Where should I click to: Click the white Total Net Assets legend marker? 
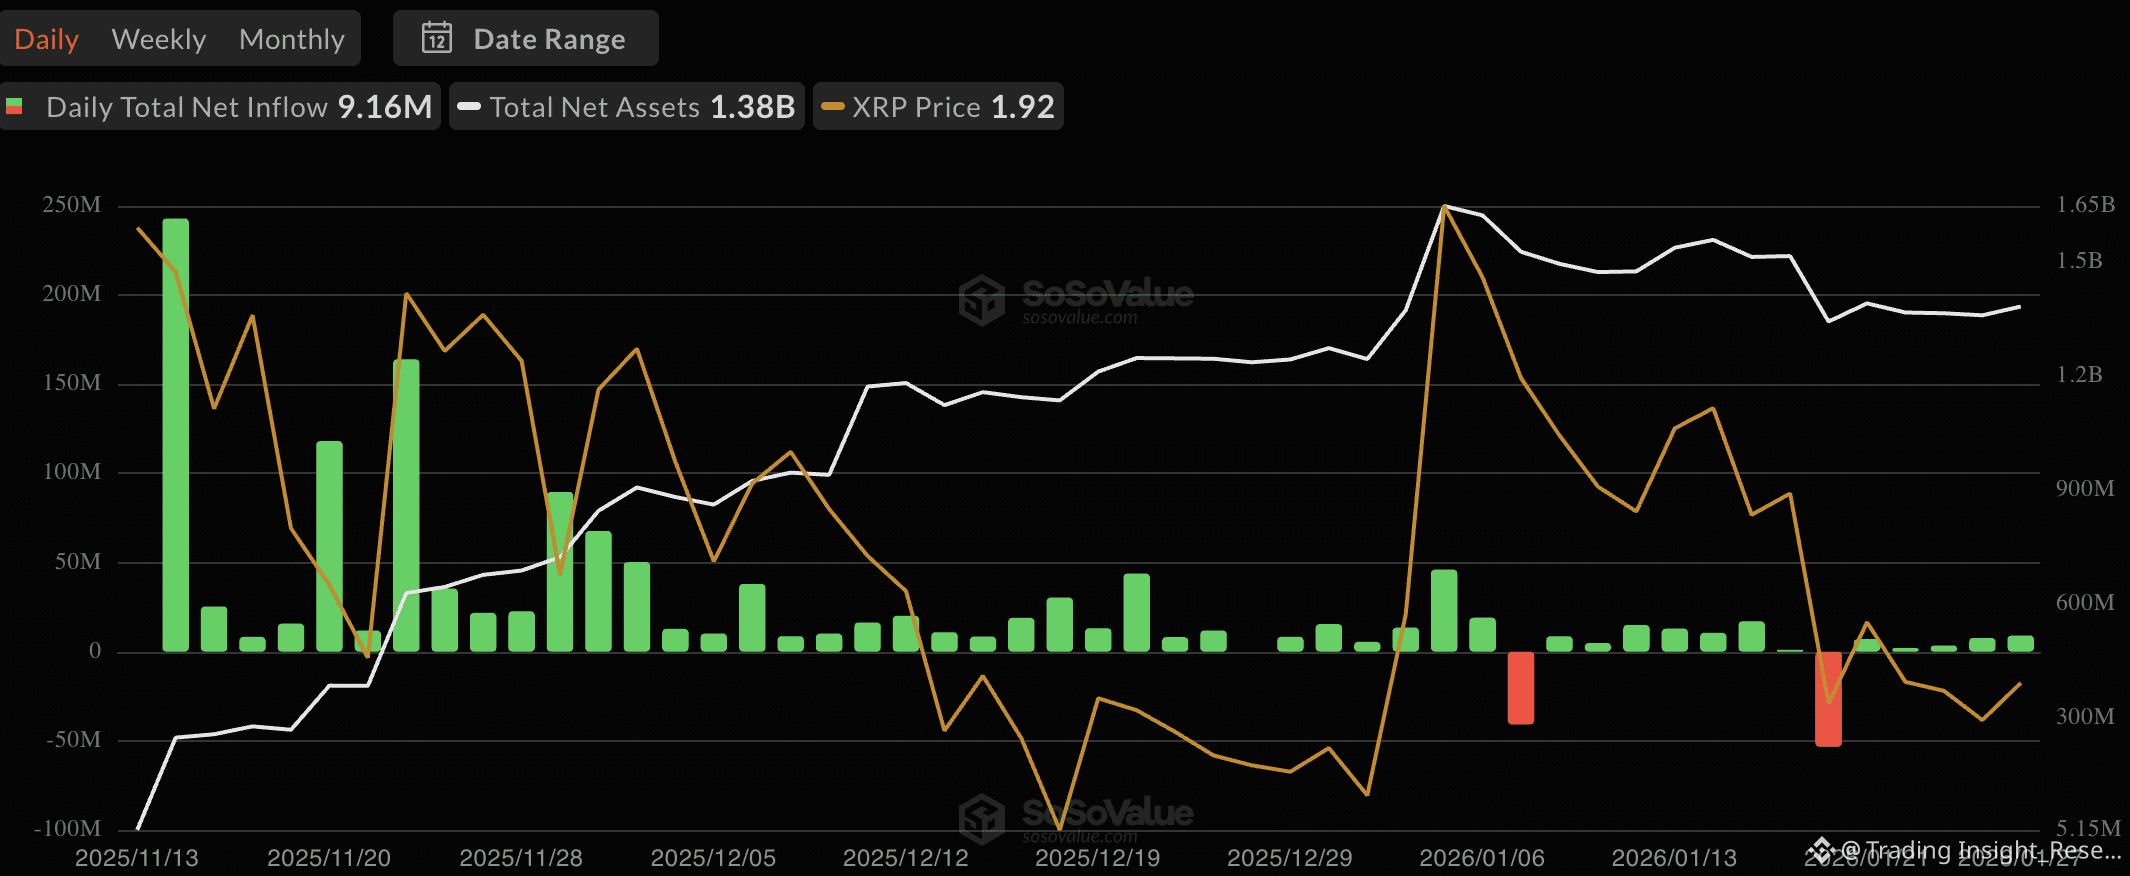coord(469,106)
